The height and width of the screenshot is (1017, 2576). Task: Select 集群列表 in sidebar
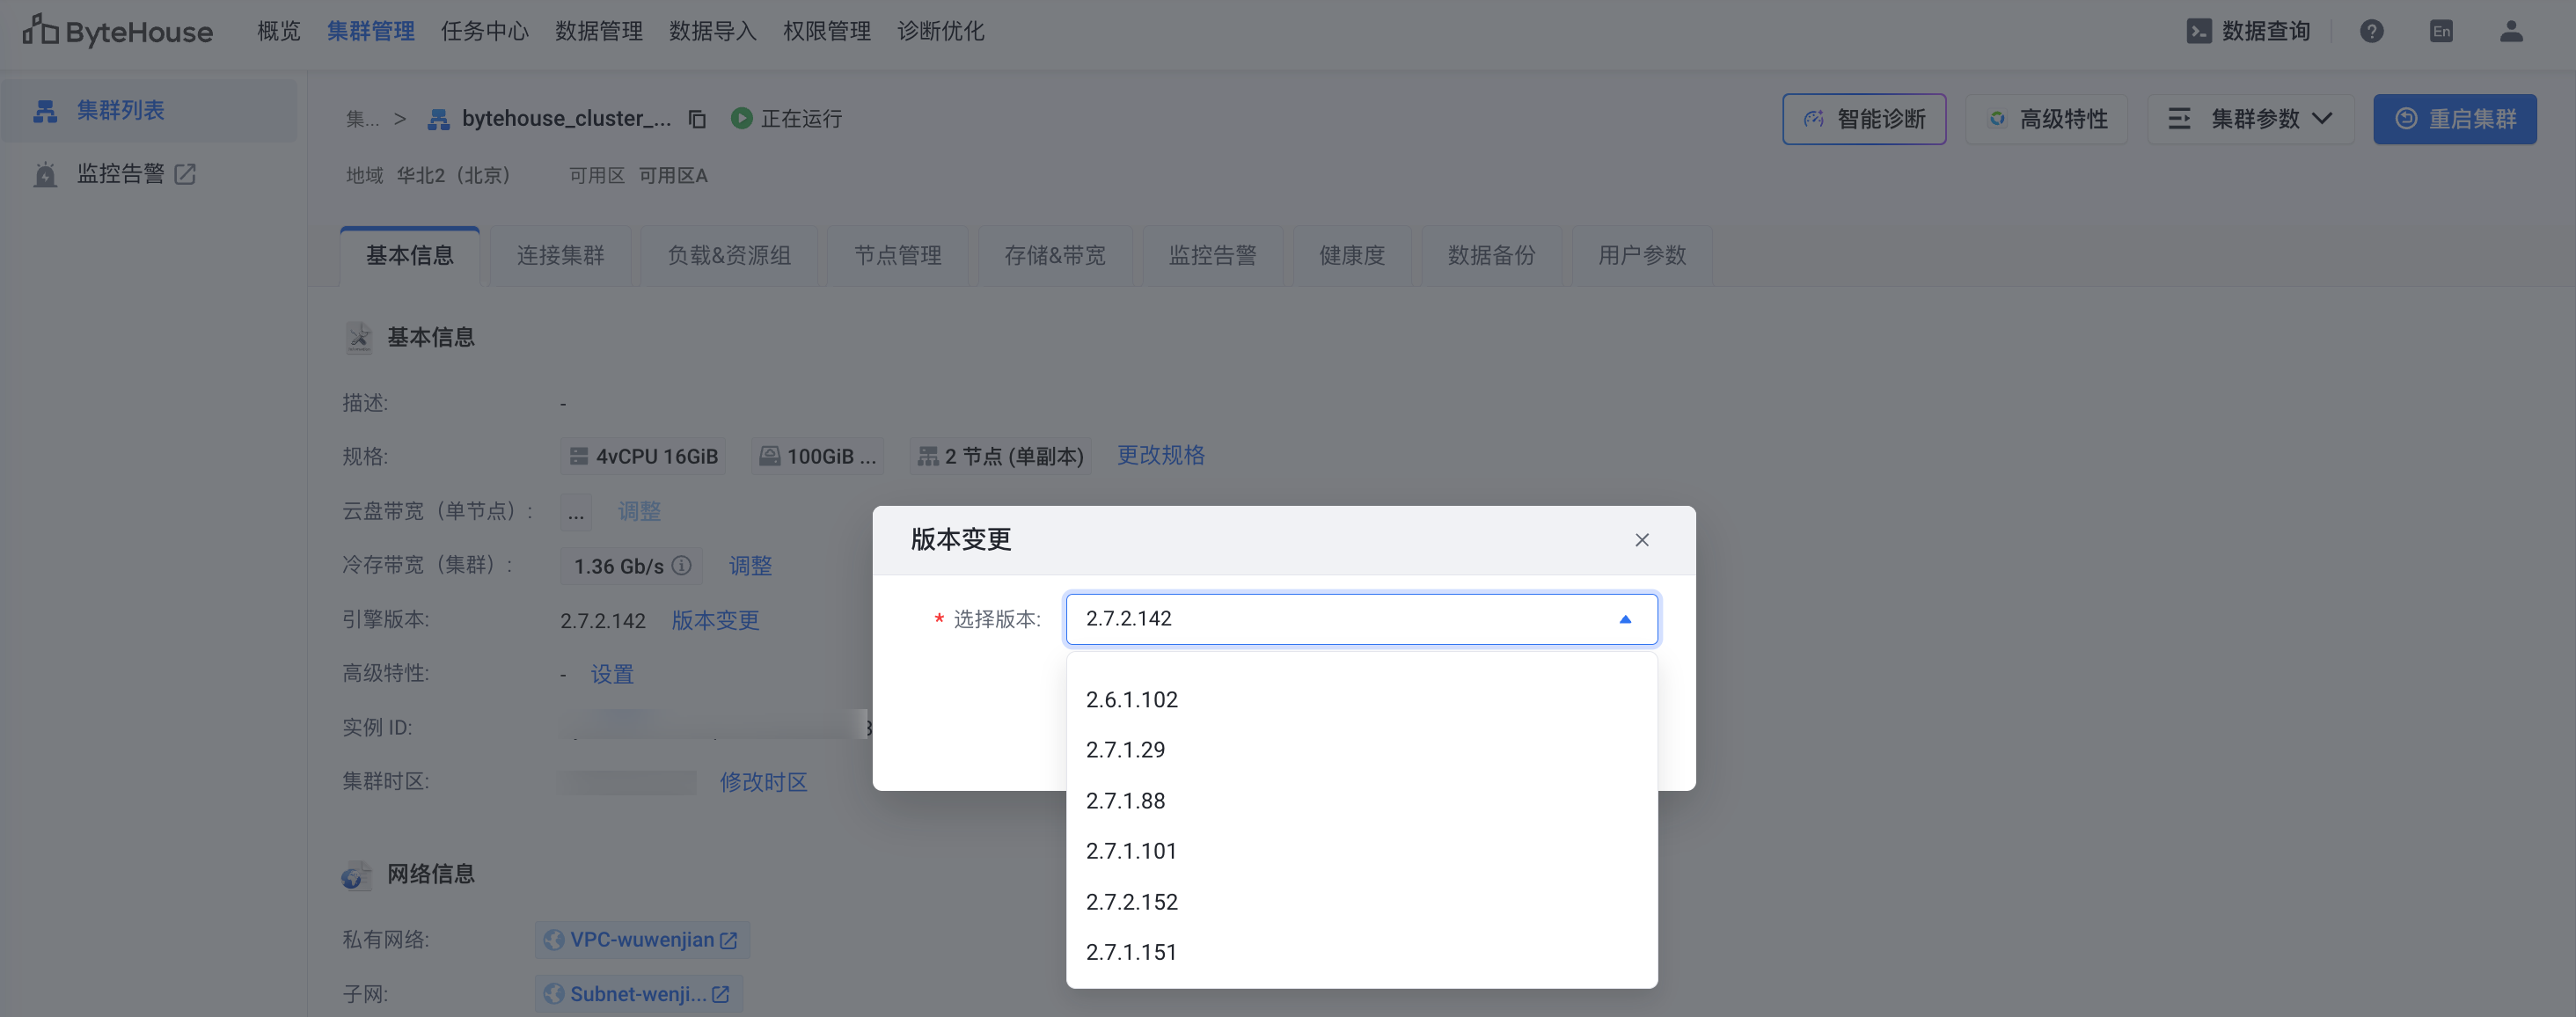120,110
